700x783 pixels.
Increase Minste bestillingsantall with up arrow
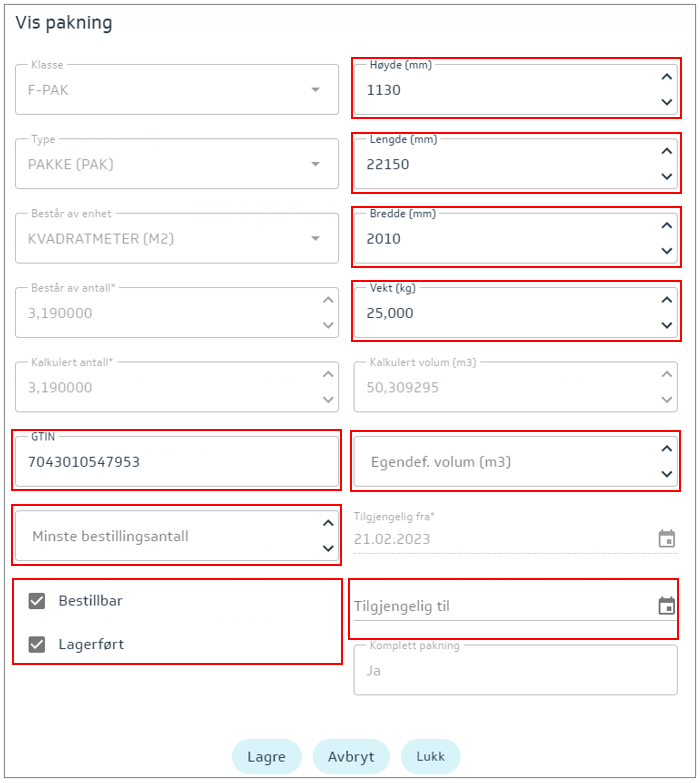(327, 523)
